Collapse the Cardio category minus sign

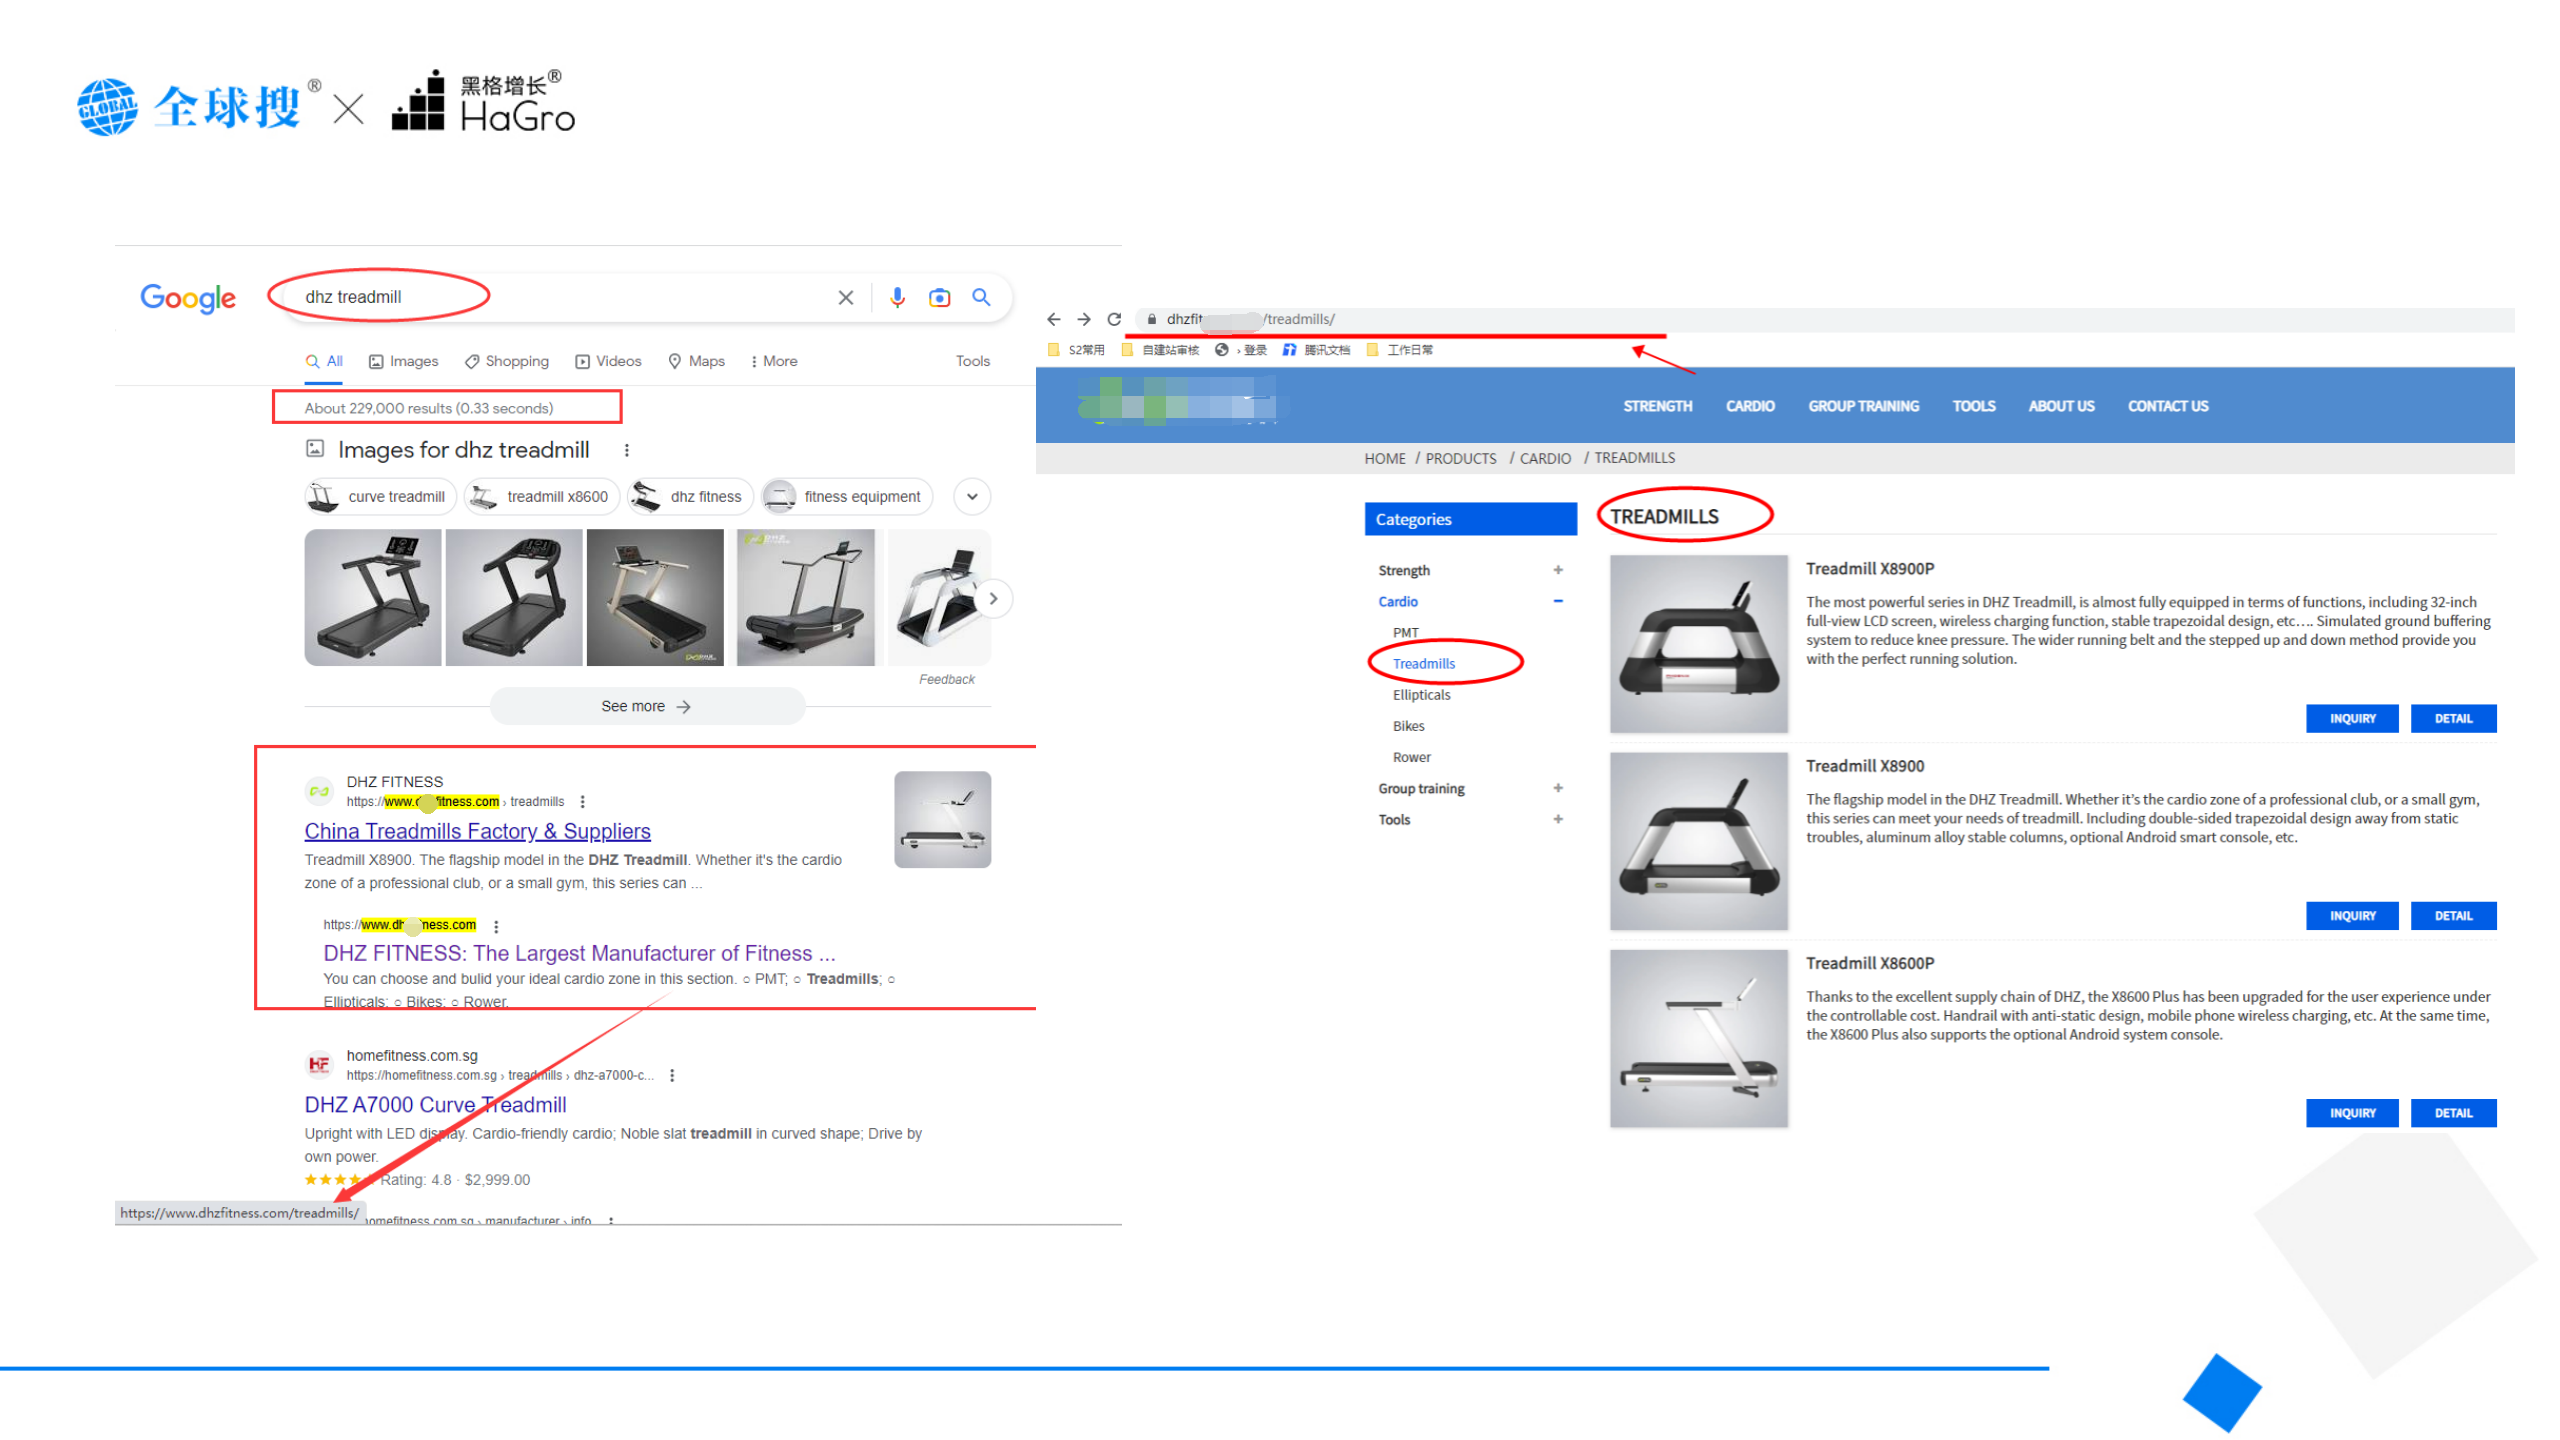tap(1557, 601)
